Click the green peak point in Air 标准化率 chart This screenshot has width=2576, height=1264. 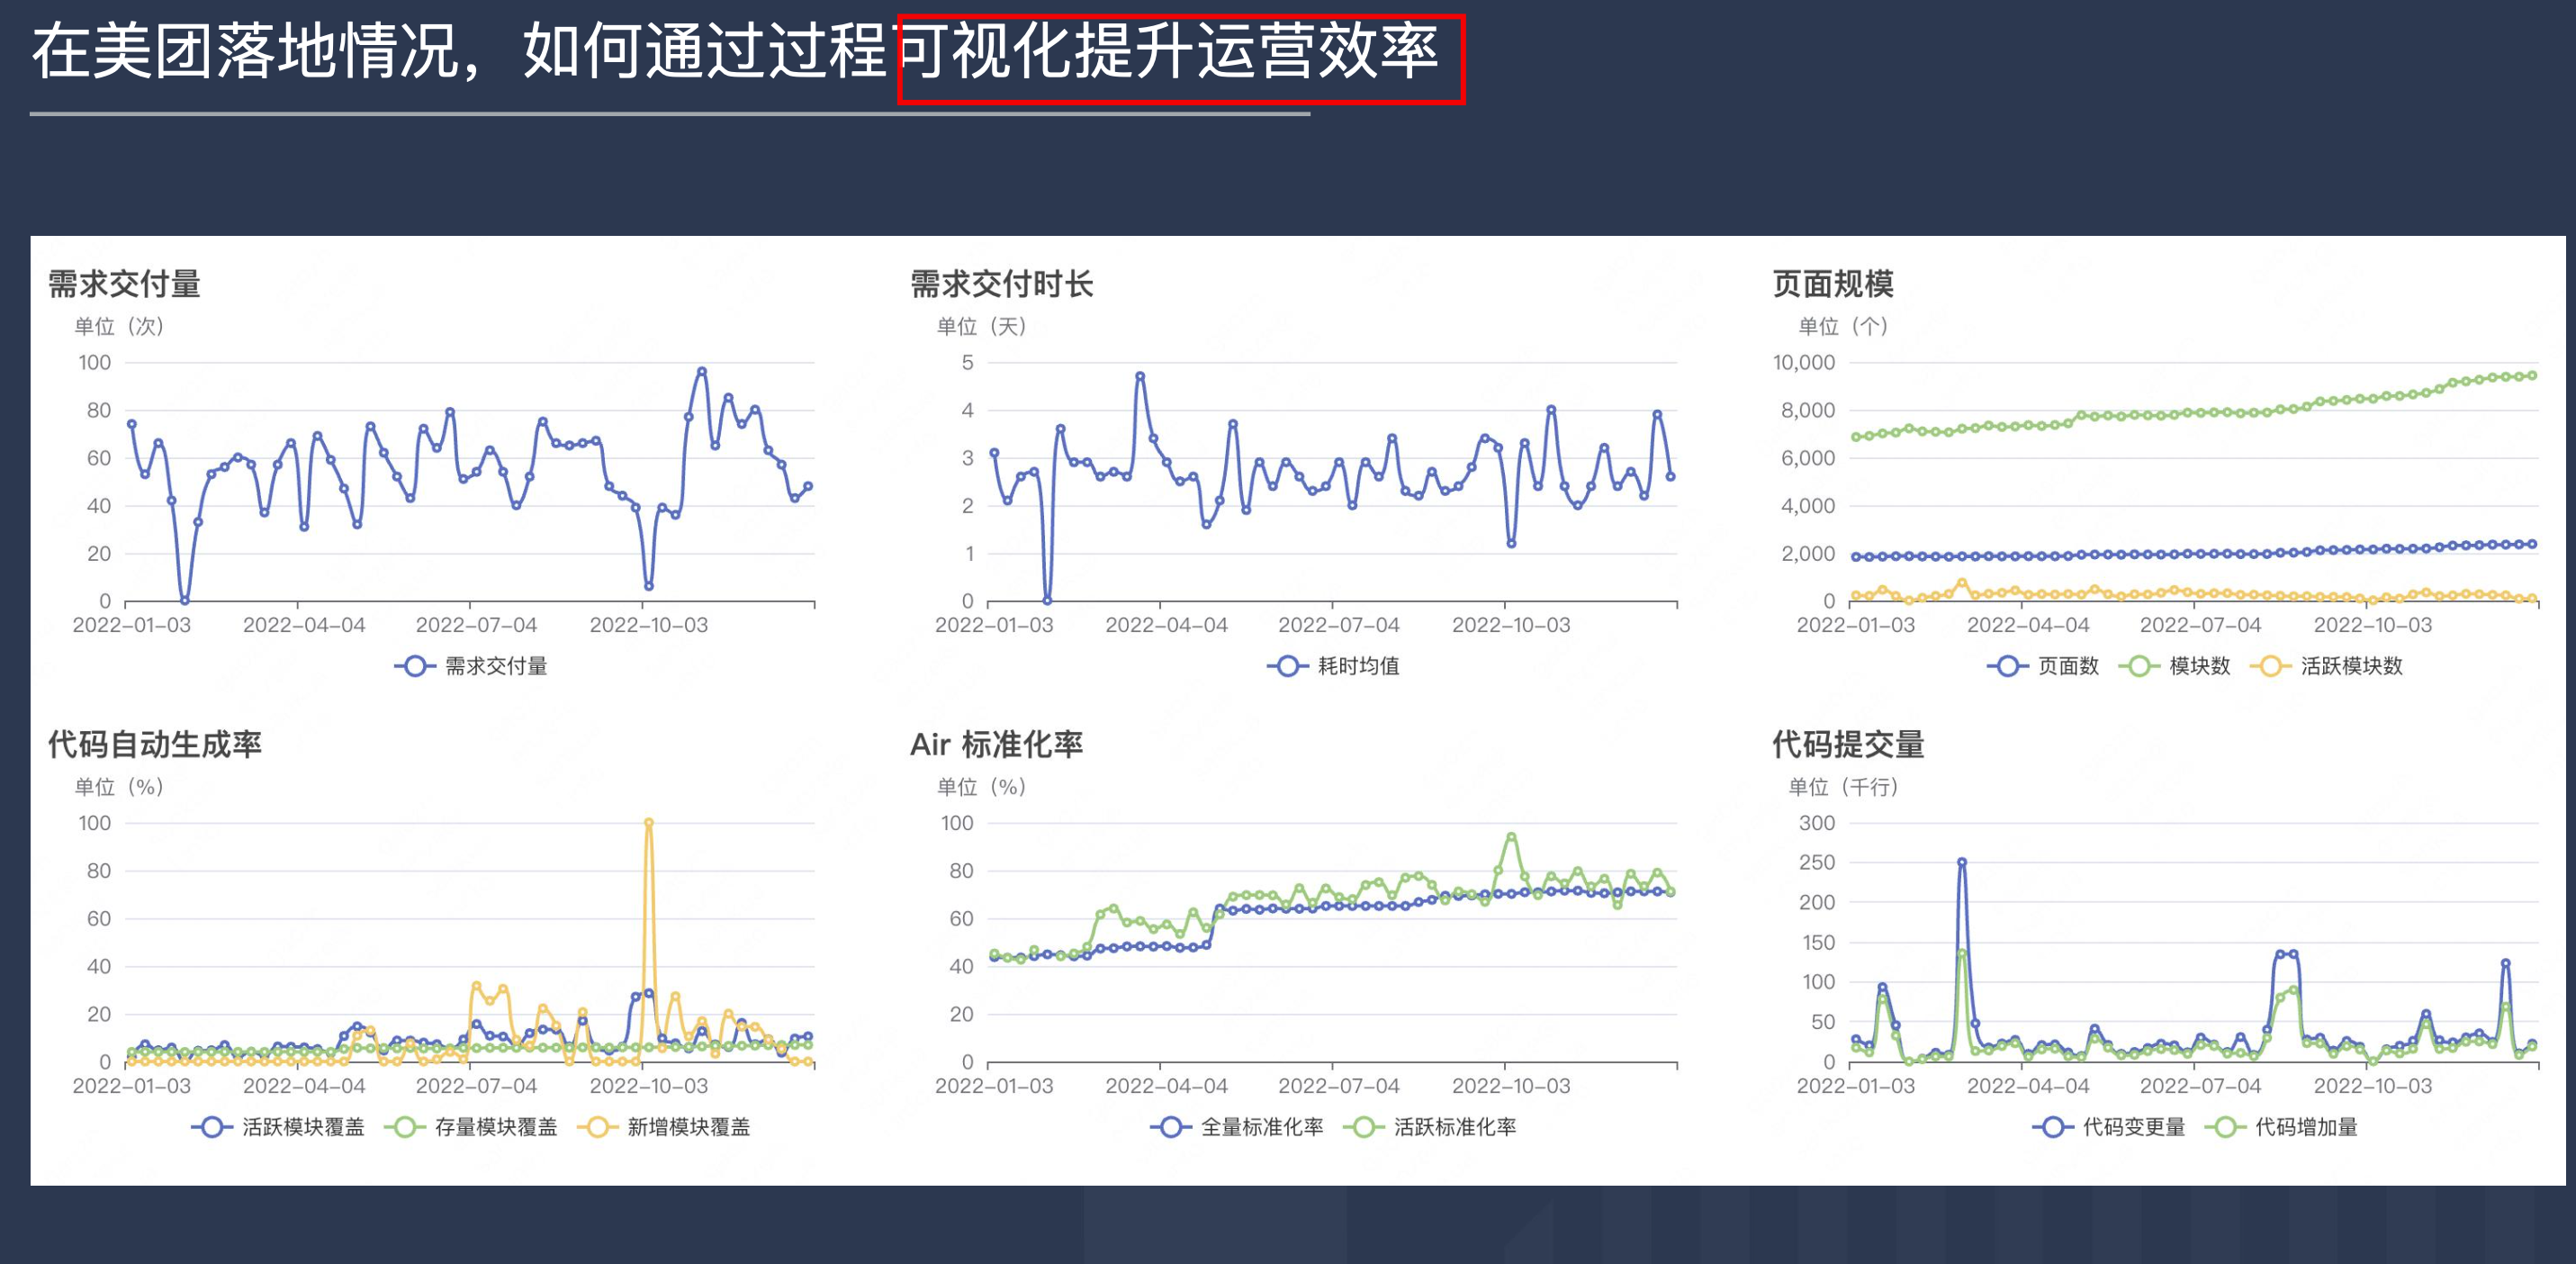[1511, 837]
